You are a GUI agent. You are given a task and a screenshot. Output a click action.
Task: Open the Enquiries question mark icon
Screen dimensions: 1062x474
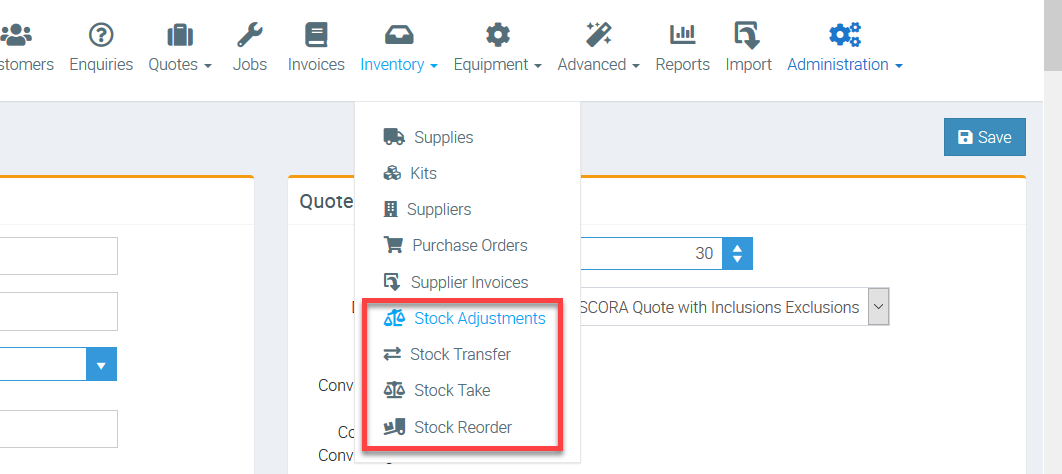(101, 35)
